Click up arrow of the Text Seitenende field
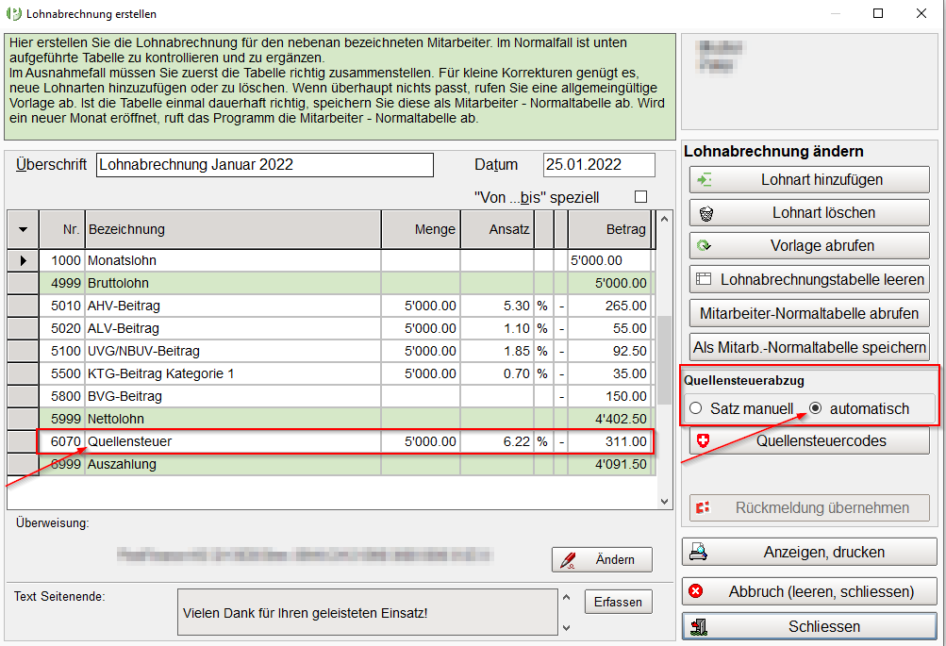This screenshot has height=646, width=946. click(567, 598)
